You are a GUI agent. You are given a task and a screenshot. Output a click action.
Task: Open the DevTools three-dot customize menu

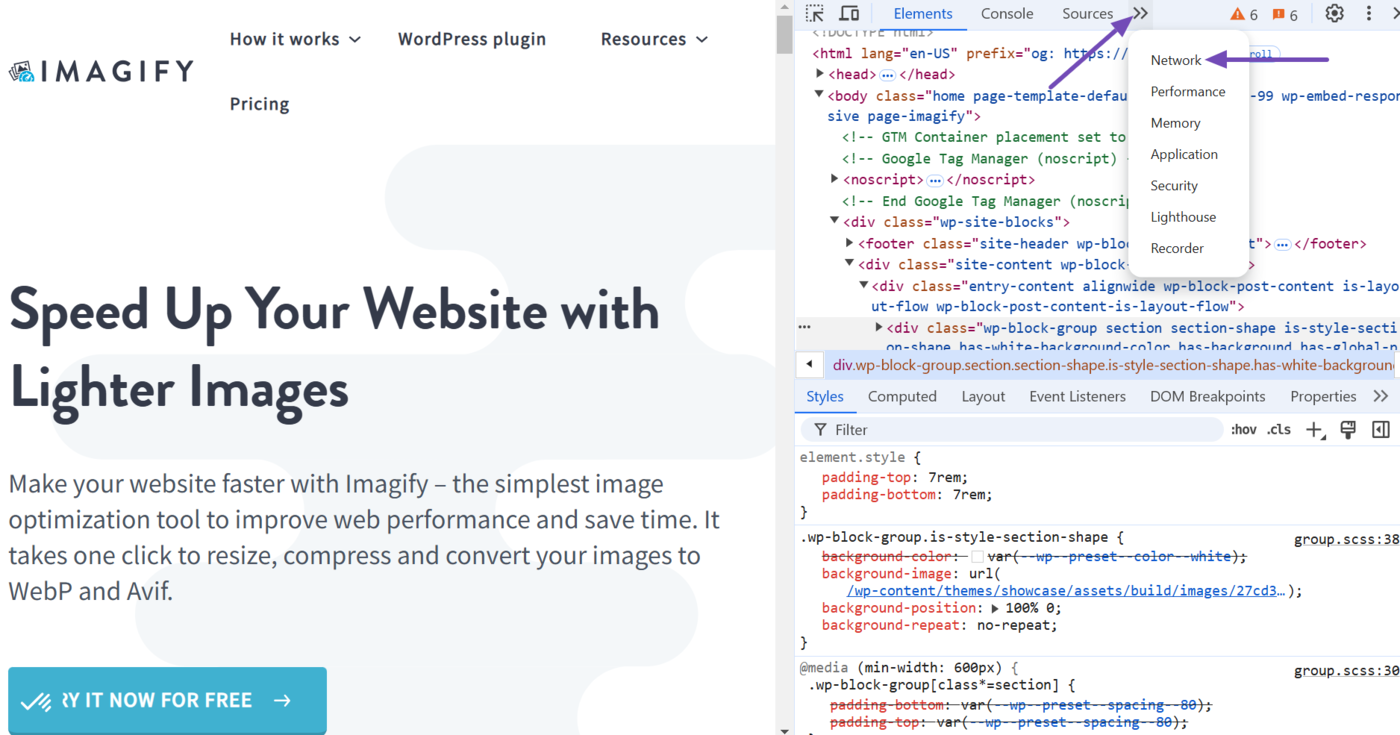pos(1369,14)
